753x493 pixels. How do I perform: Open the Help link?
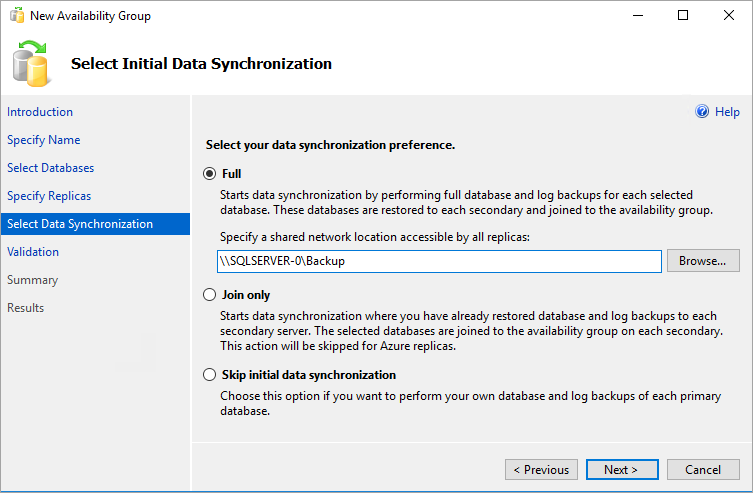click(727, 112)
